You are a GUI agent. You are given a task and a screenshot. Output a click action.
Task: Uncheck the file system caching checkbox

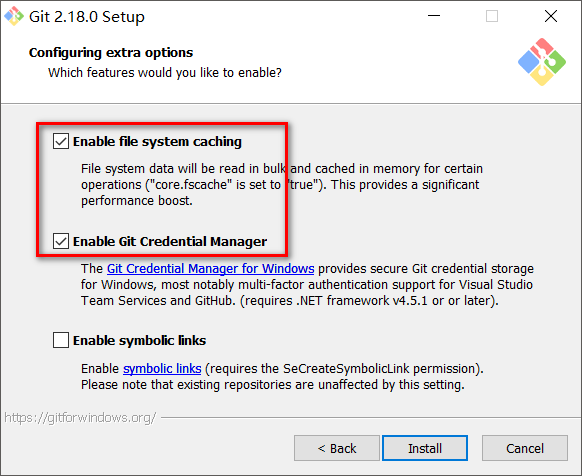(61, 141)
